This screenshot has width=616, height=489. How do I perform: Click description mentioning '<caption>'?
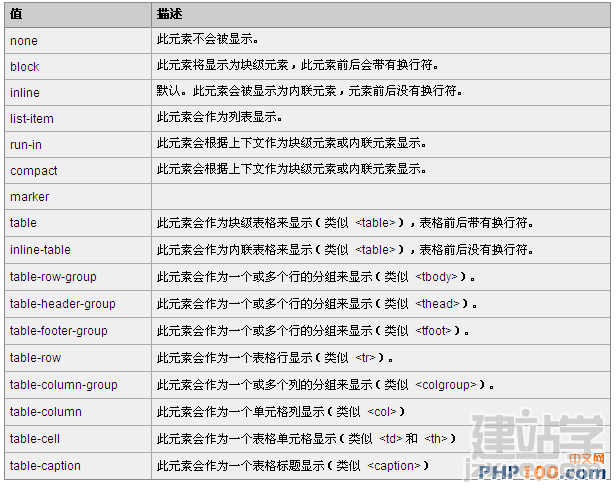click(293, 466)
